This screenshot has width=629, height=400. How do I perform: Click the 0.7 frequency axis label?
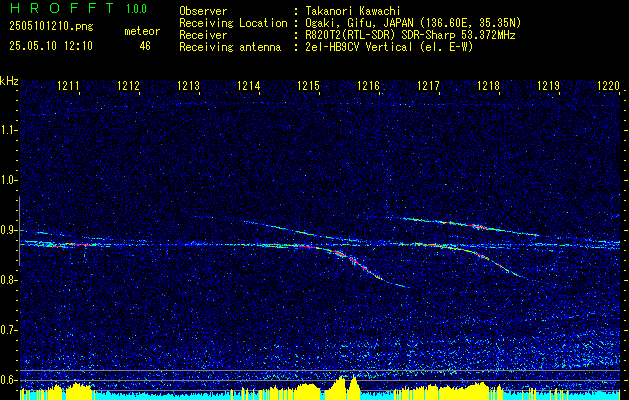point(7,330)
